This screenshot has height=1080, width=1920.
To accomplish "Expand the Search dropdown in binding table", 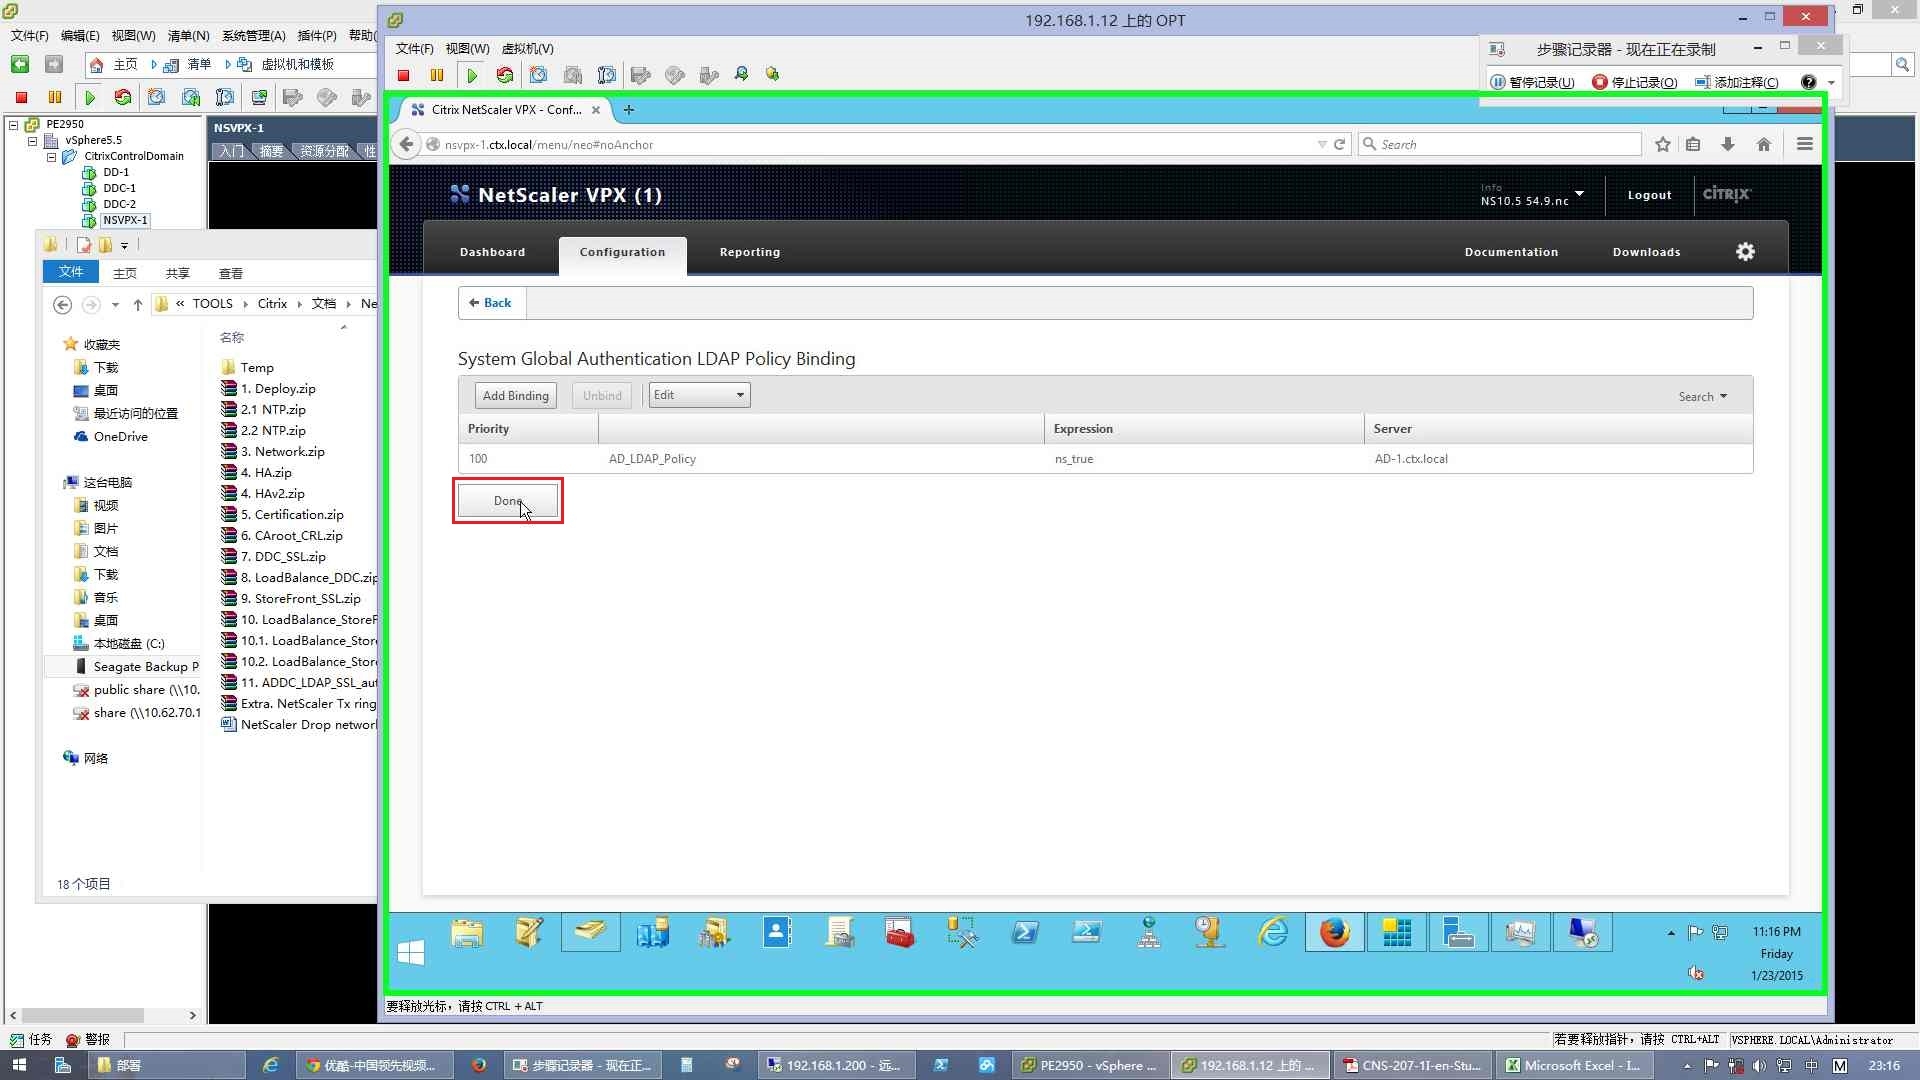I will point(1703,397).
